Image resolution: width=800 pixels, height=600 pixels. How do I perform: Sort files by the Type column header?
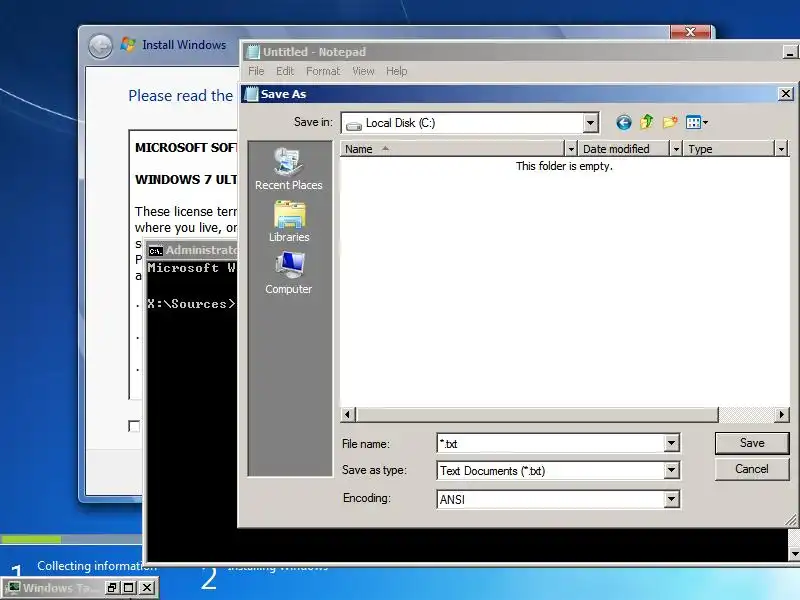(x=729, y=149)
